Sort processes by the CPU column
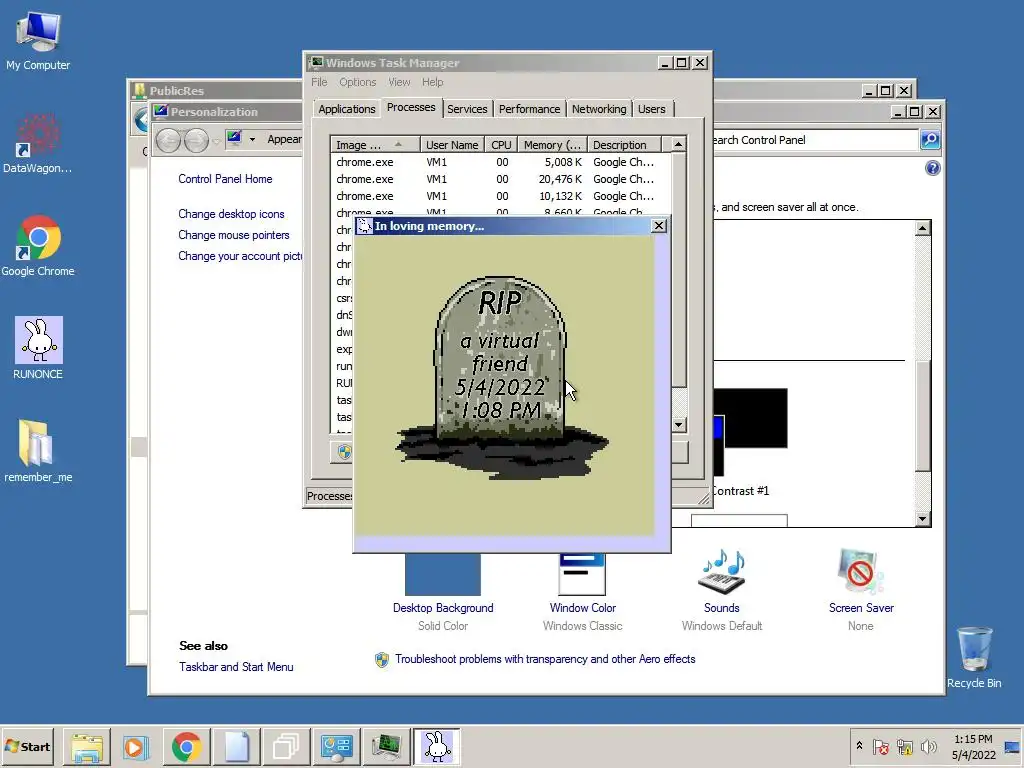This screenshot has height=768, width=1024. 502,145
